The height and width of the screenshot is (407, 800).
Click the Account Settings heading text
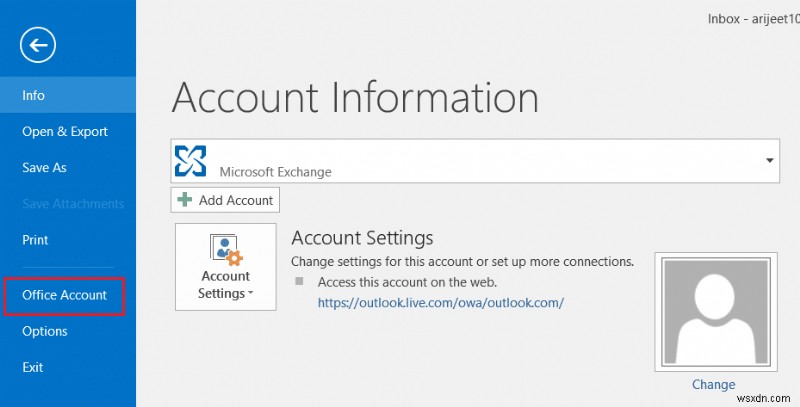pyautogui.click(x=362, y=238)
